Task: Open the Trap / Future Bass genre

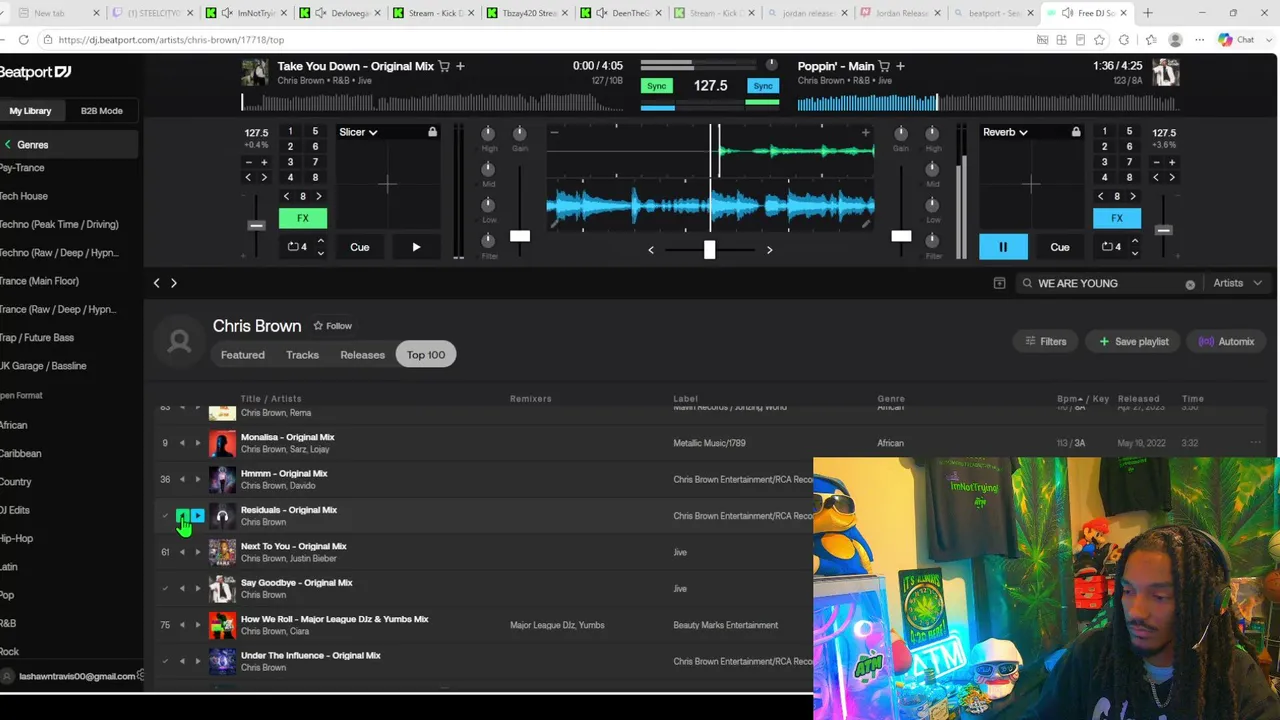Action: pyautogui.click(x=36, y=338)
